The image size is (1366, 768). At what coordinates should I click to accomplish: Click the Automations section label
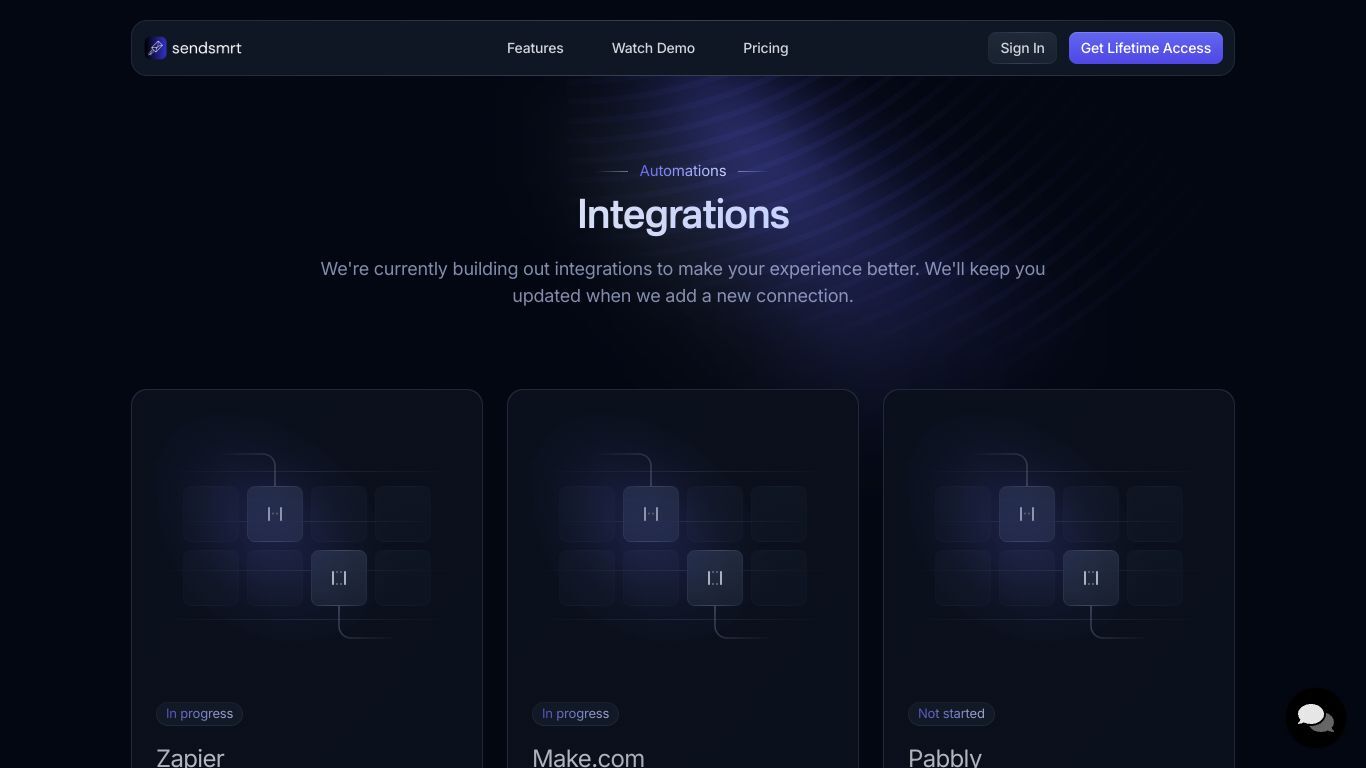683,171
